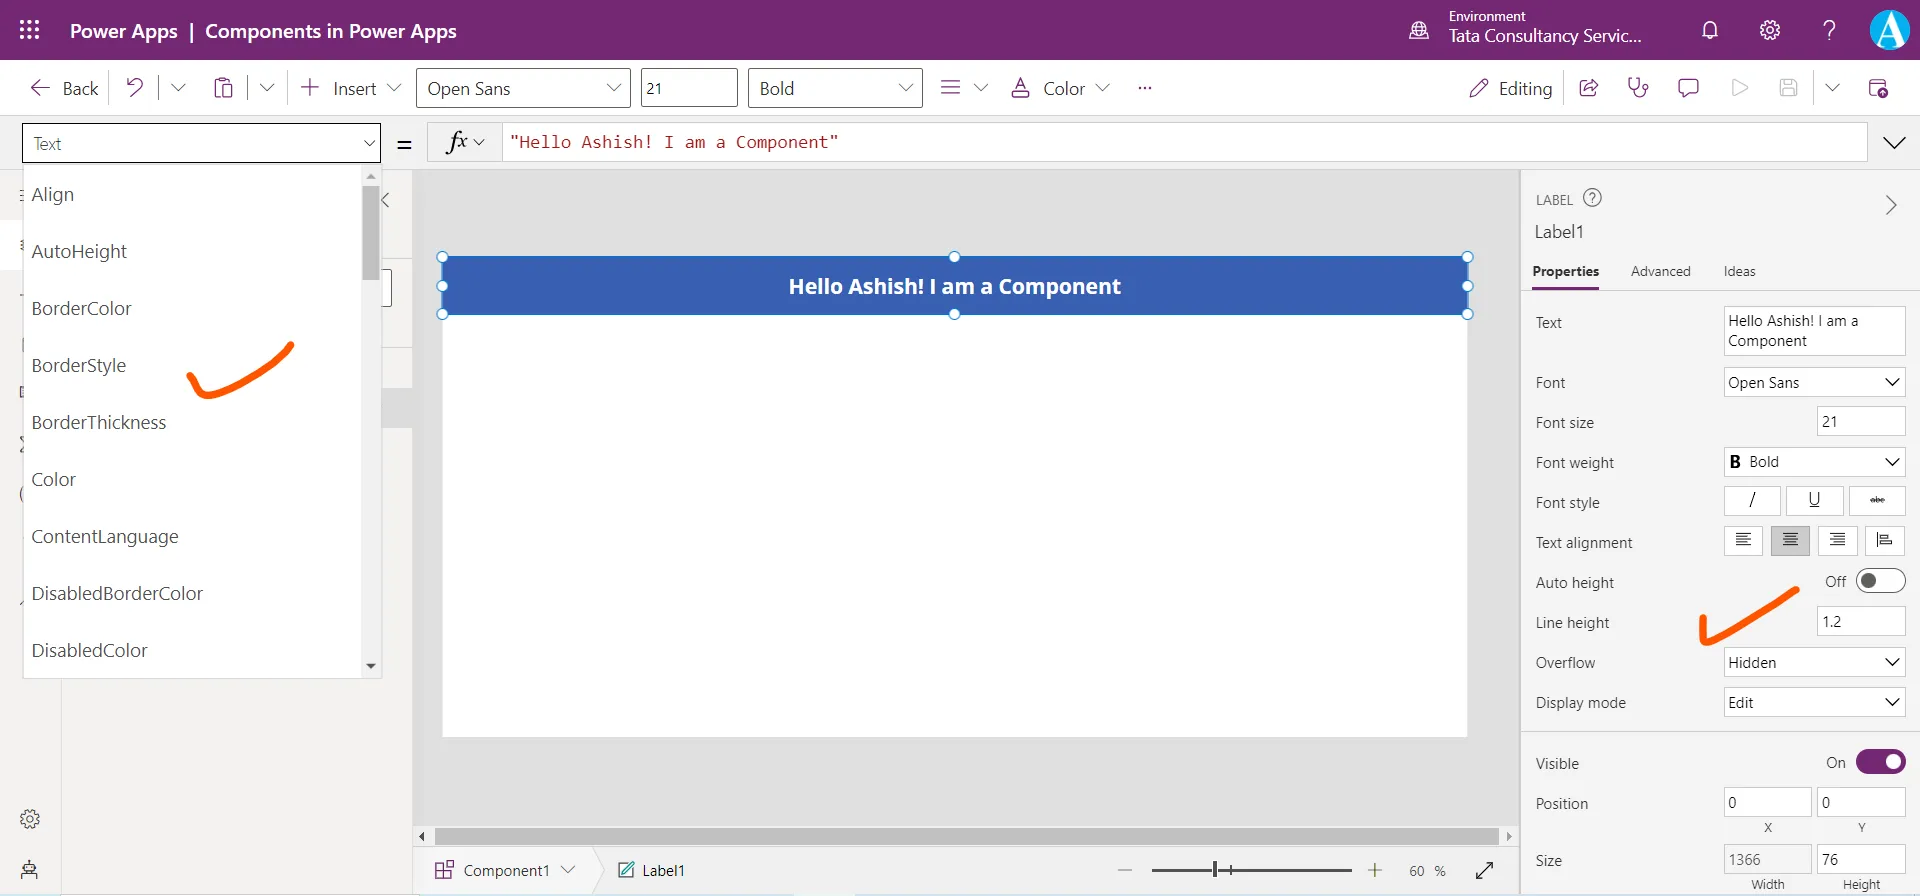Click the toolbar overflow ellipsis
The image size is (1920, 896).
(1145, 88)
